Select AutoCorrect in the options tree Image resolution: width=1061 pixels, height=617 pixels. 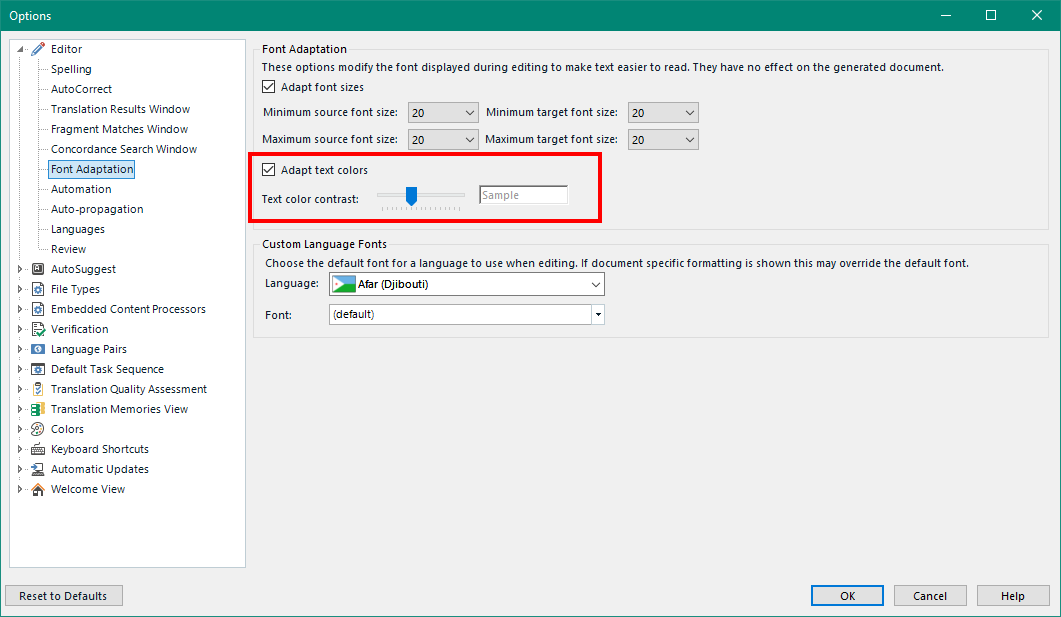click(x=81, y=89)
